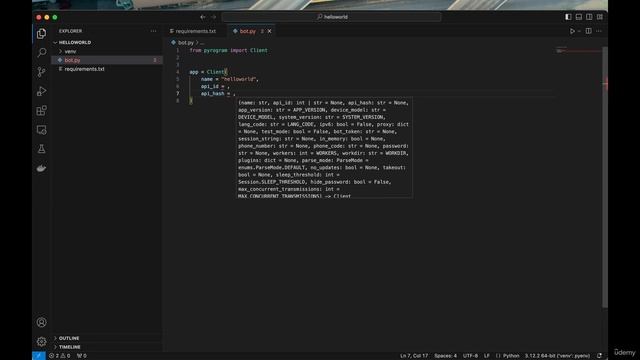Open the Manage gear settings
The width and height of the screenshot is (640, 360).
coord(41,341)
